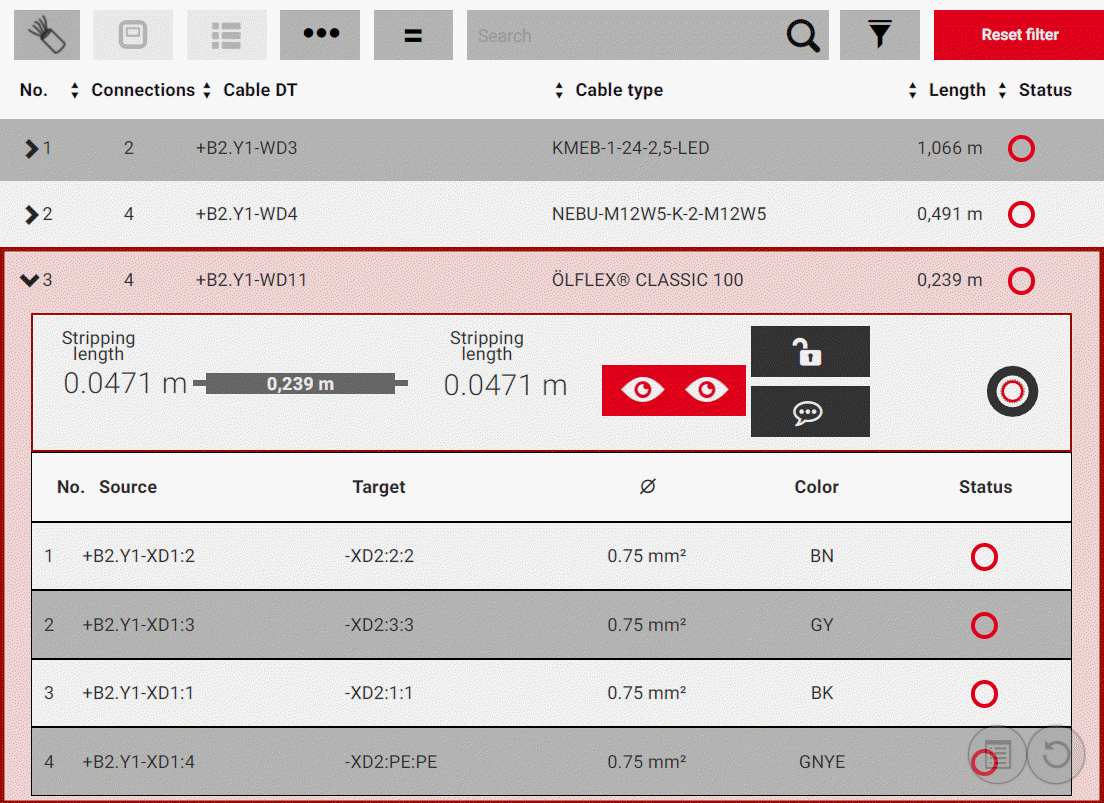
Task: Click the magnifying glass search icon
Action: pyautogui.click(x=802, y=36)
